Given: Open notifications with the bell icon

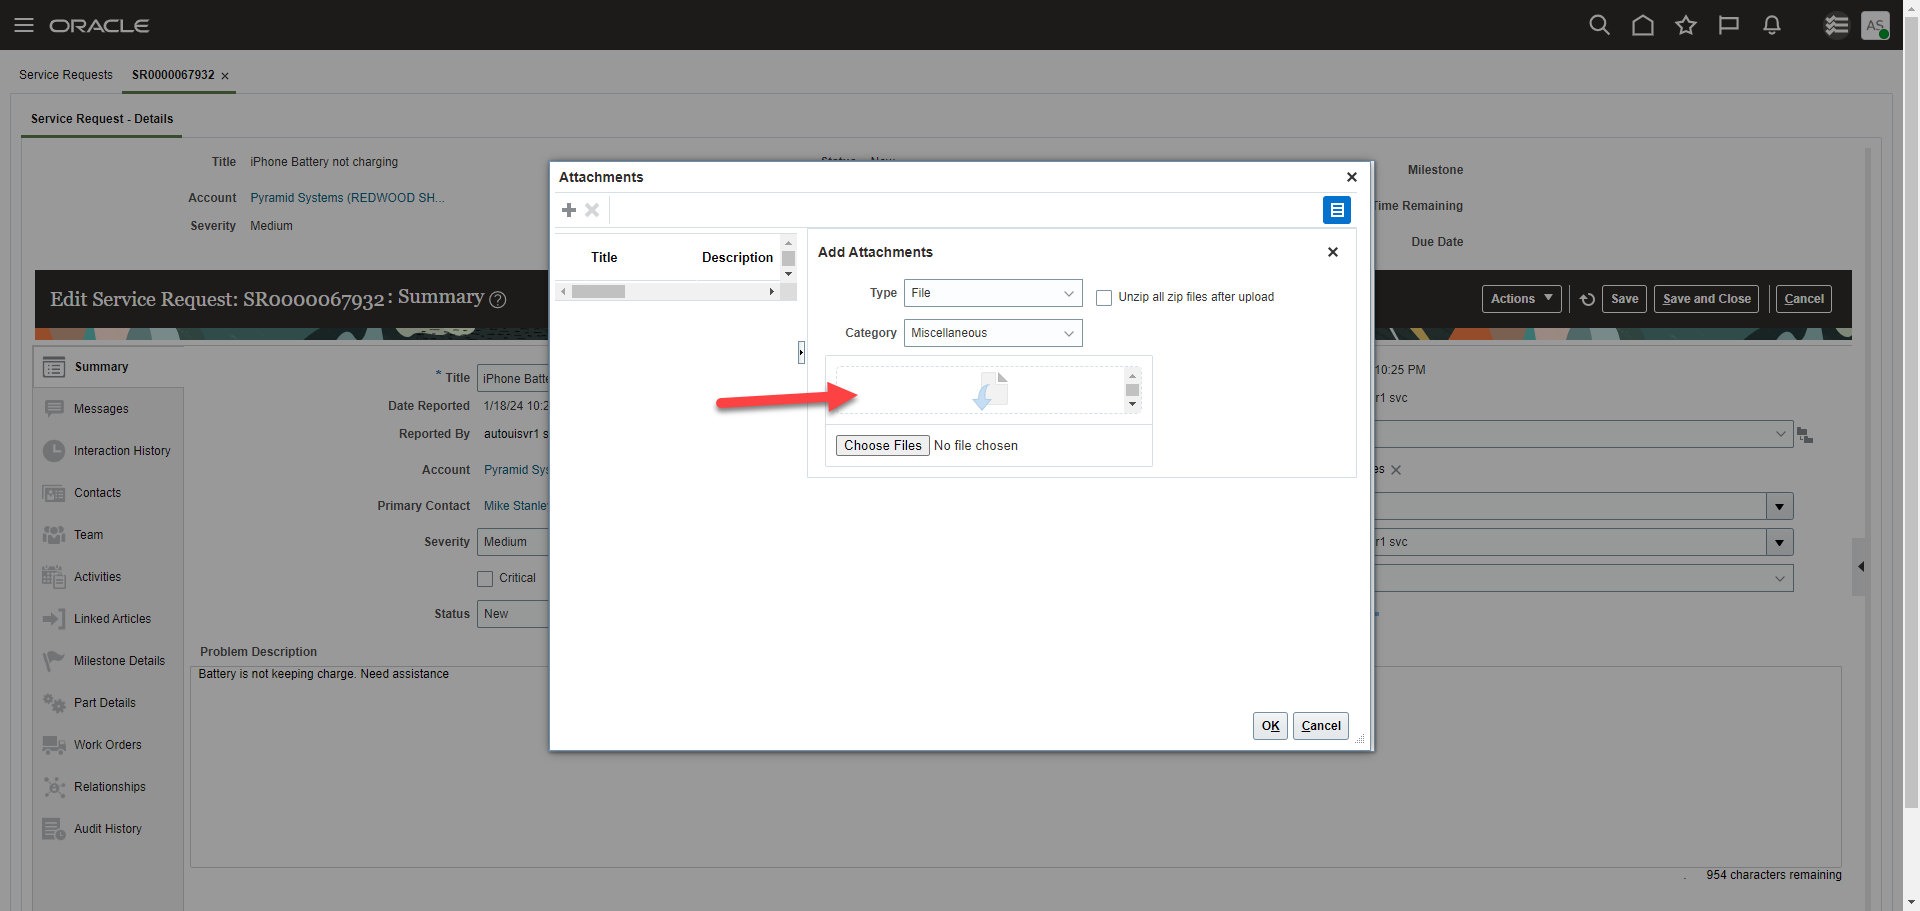Looking at the screenshot, I should click(x=1771, y=25).
